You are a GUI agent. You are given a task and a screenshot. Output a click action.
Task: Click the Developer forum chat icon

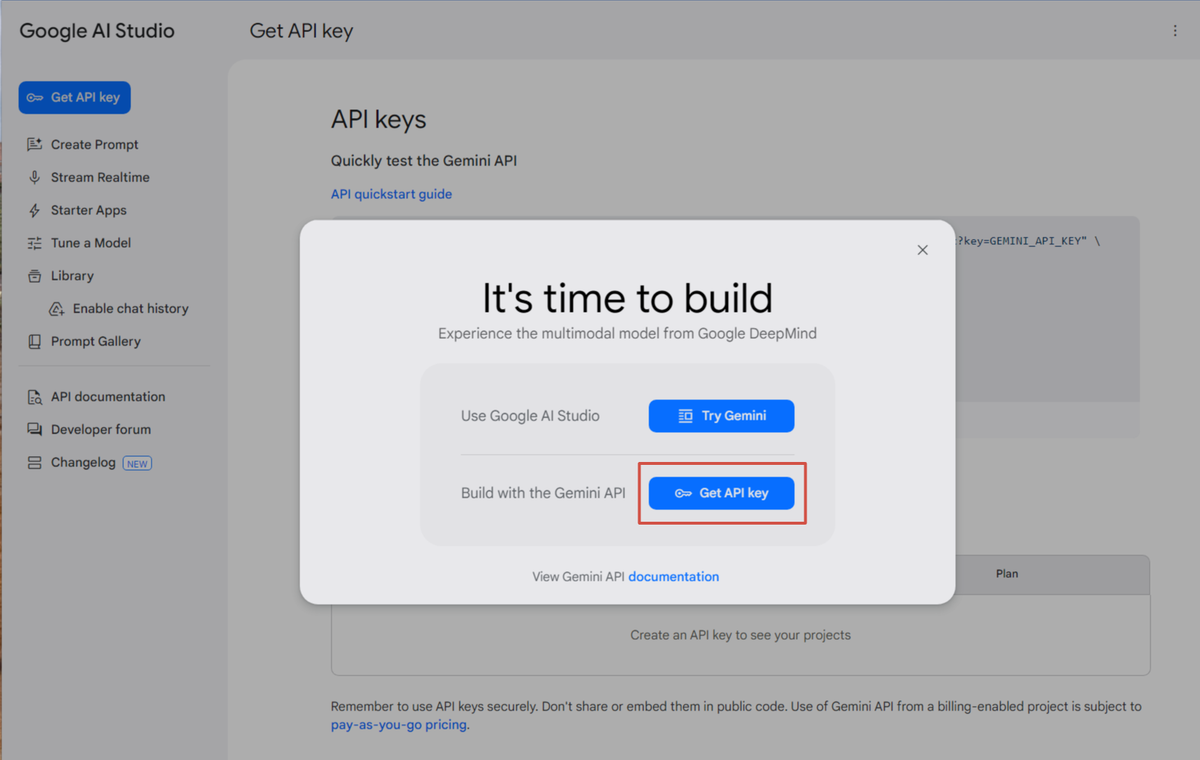35,430
